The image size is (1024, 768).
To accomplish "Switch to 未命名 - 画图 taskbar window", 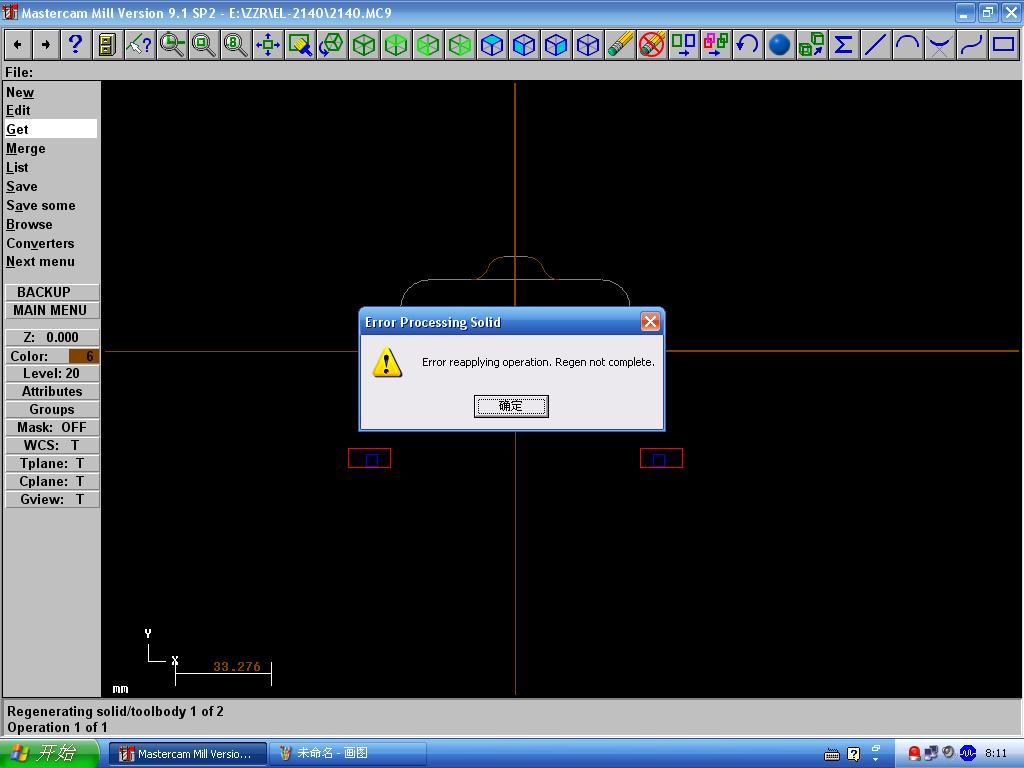I will (347, 754).
